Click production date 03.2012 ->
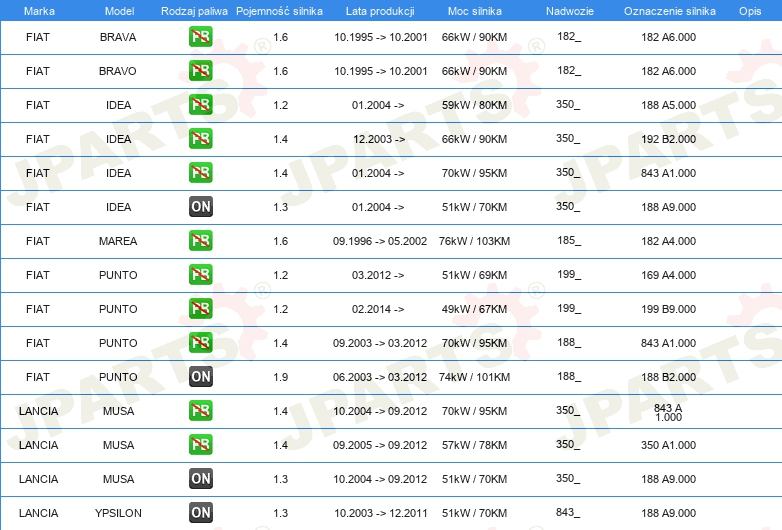This screenshot has width=782, height=530. (x=378, y=275)
